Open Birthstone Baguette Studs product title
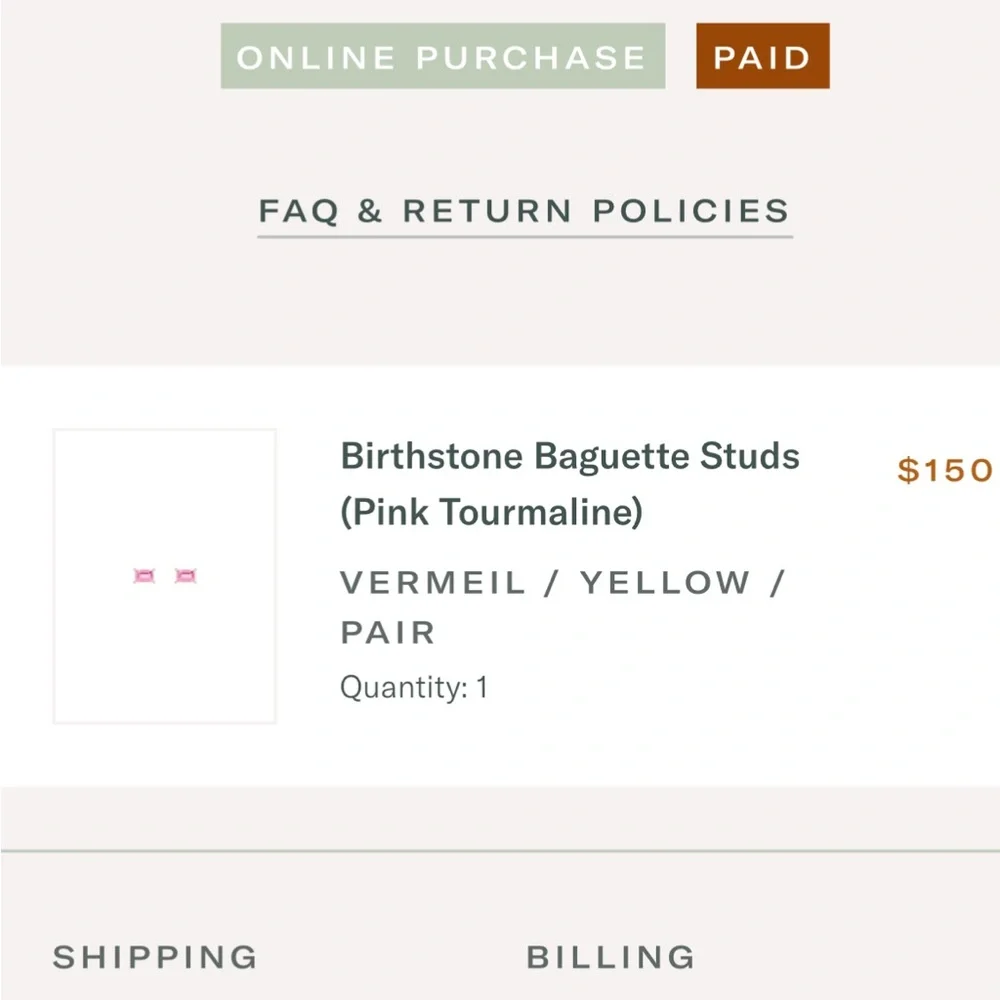The image size is (1000, 1000). pos(570,456)
